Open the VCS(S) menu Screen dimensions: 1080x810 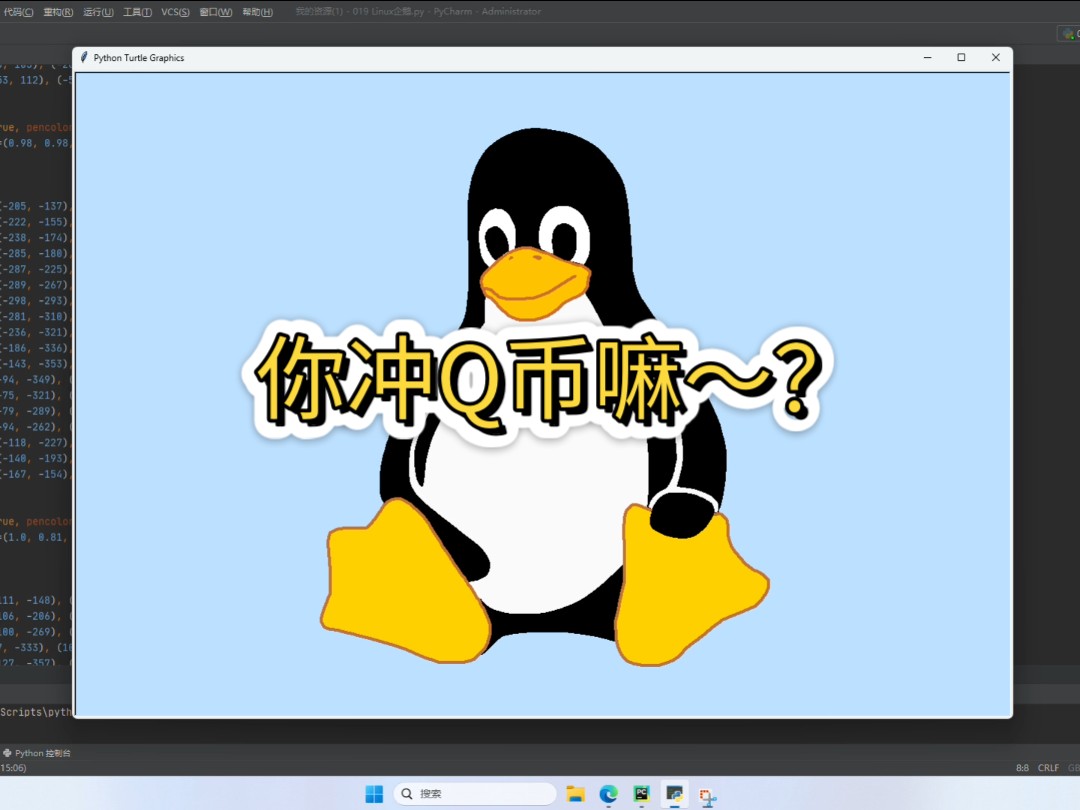[174, 12]
